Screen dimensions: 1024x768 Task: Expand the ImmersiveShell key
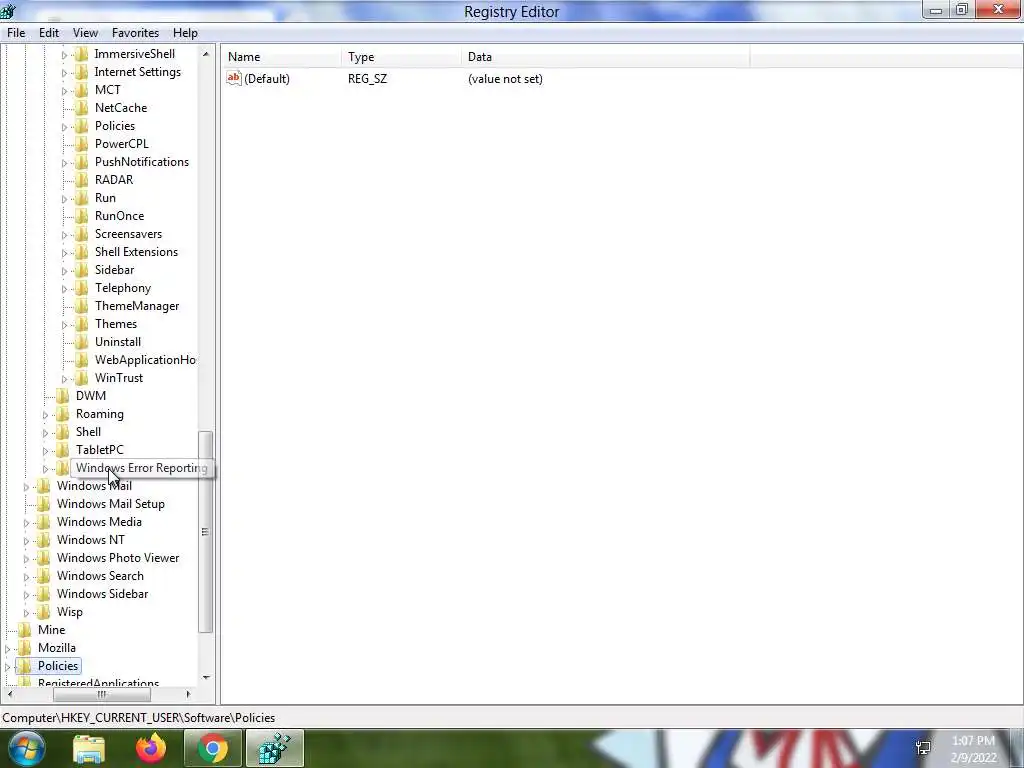[x=64, y=55]
